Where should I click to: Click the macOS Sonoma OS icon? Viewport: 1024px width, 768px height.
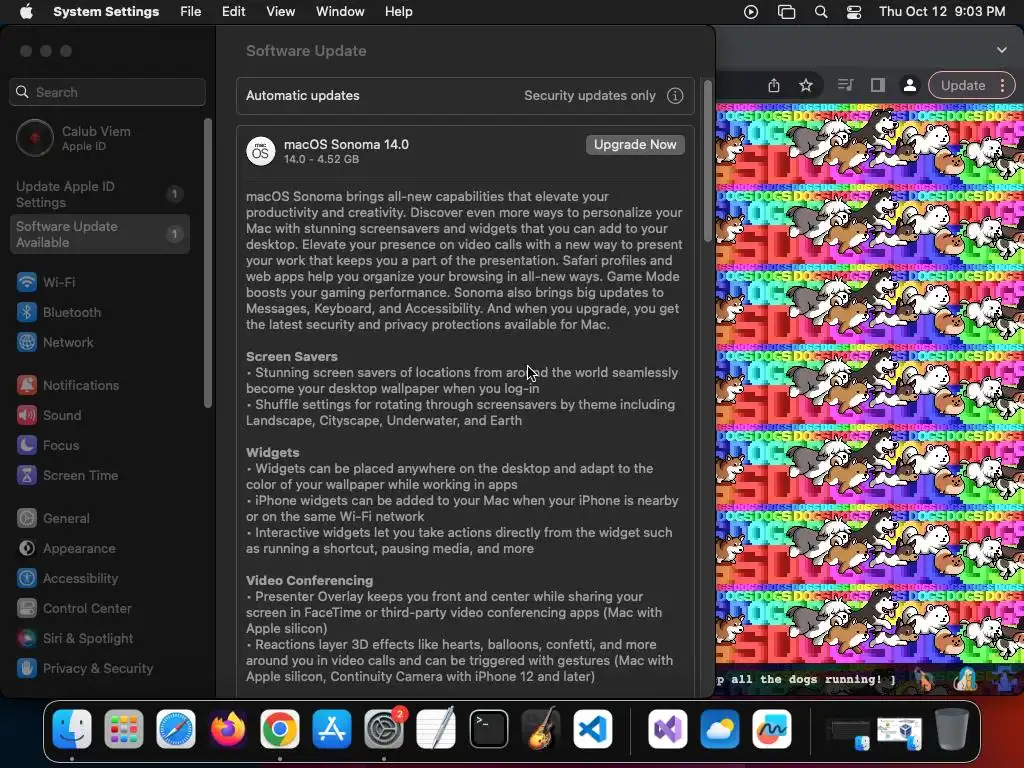point(260,152)
